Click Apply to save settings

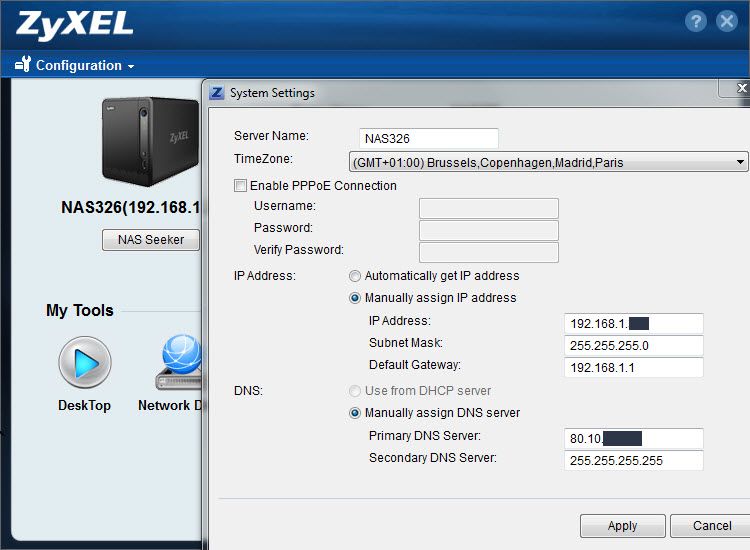(x=622, y=526)
